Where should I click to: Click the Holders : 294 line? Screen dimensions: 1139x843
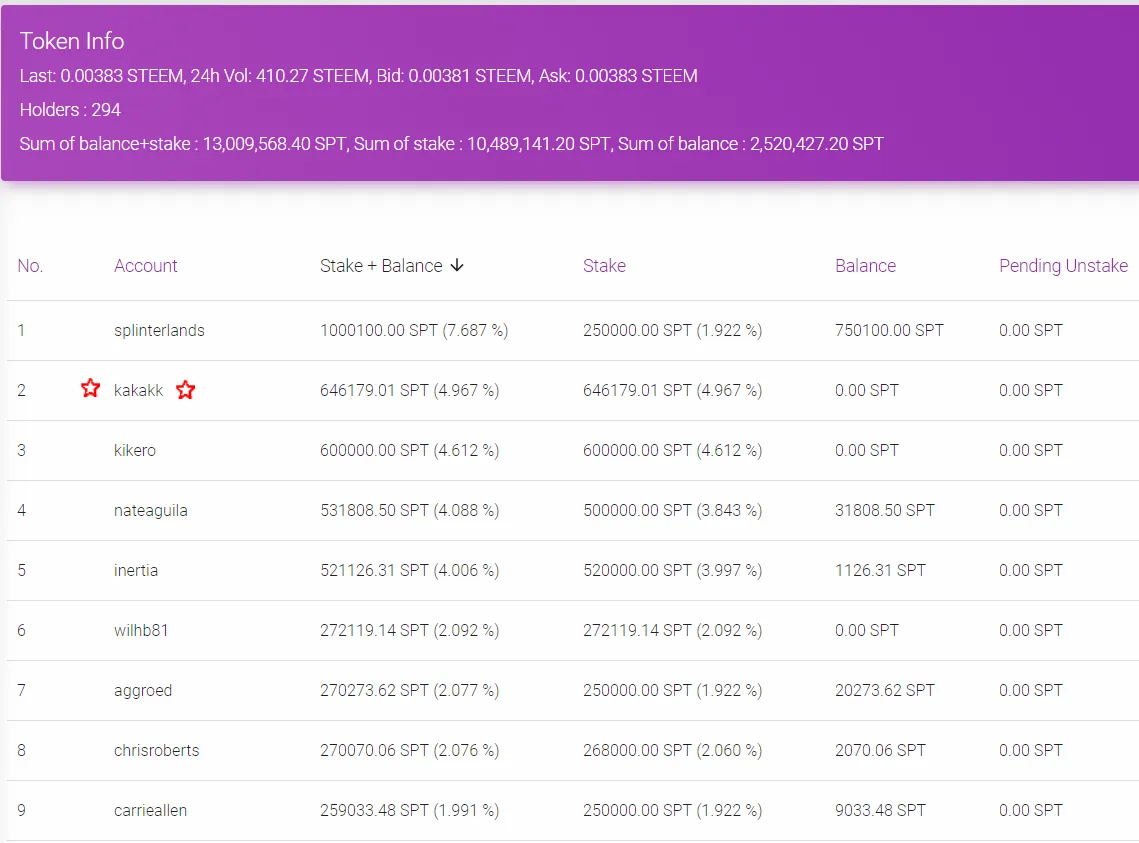point(70,110)
